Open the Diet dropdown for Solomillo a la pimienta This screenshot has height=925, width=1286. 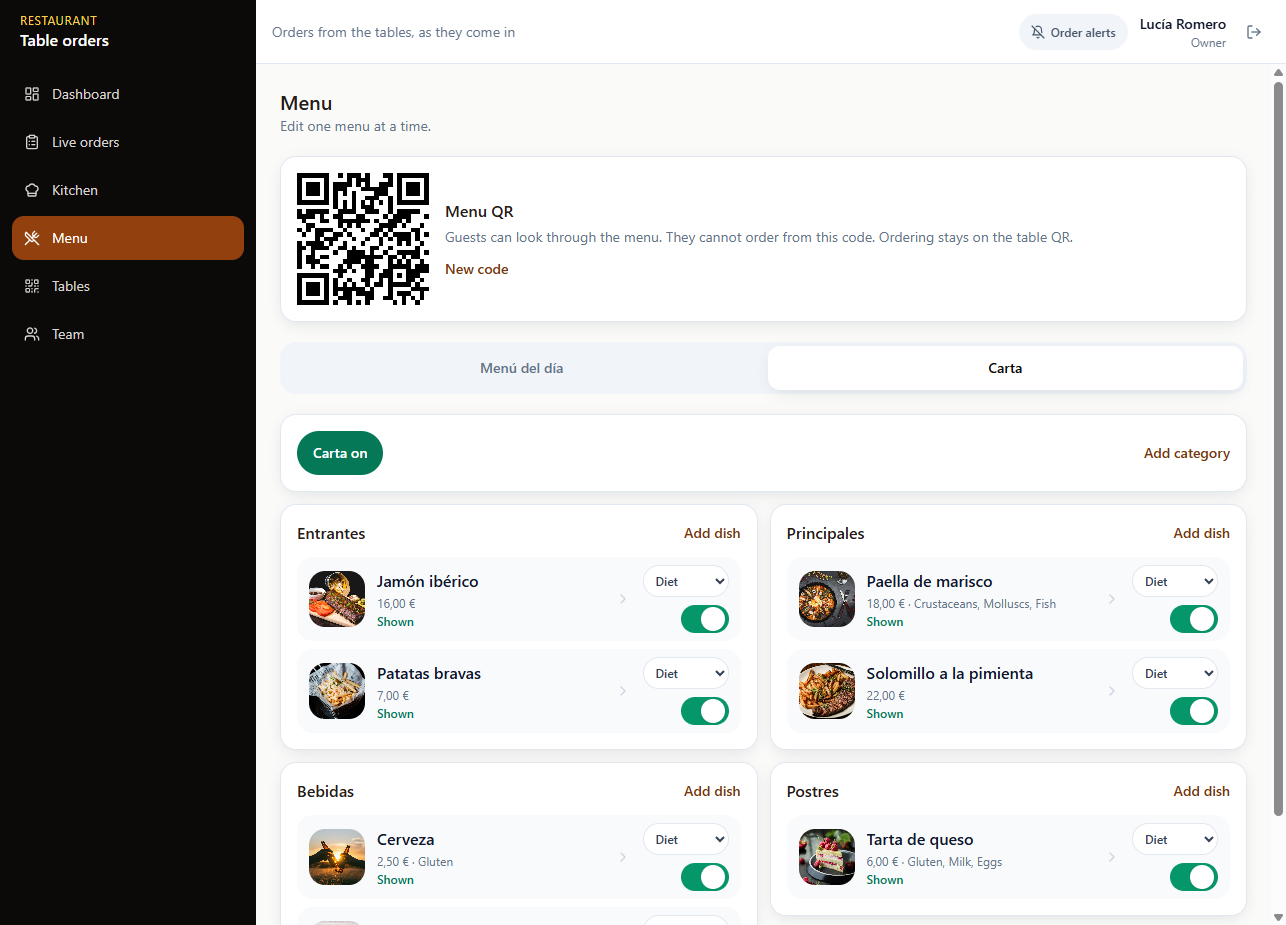[x=1175, y=673]
